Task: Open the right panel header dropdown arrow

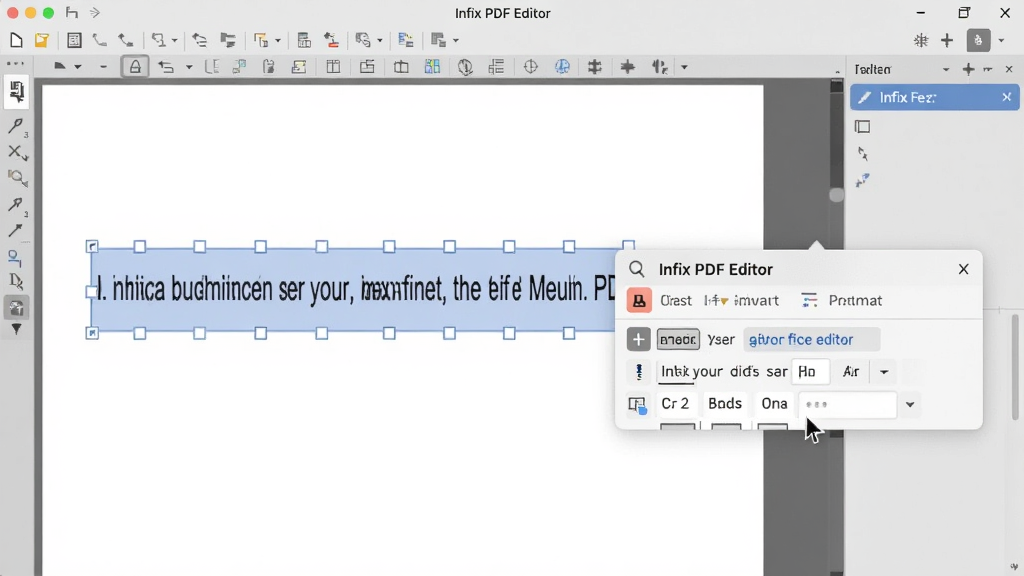Action: pyautogui.click(x=946, y=69)
